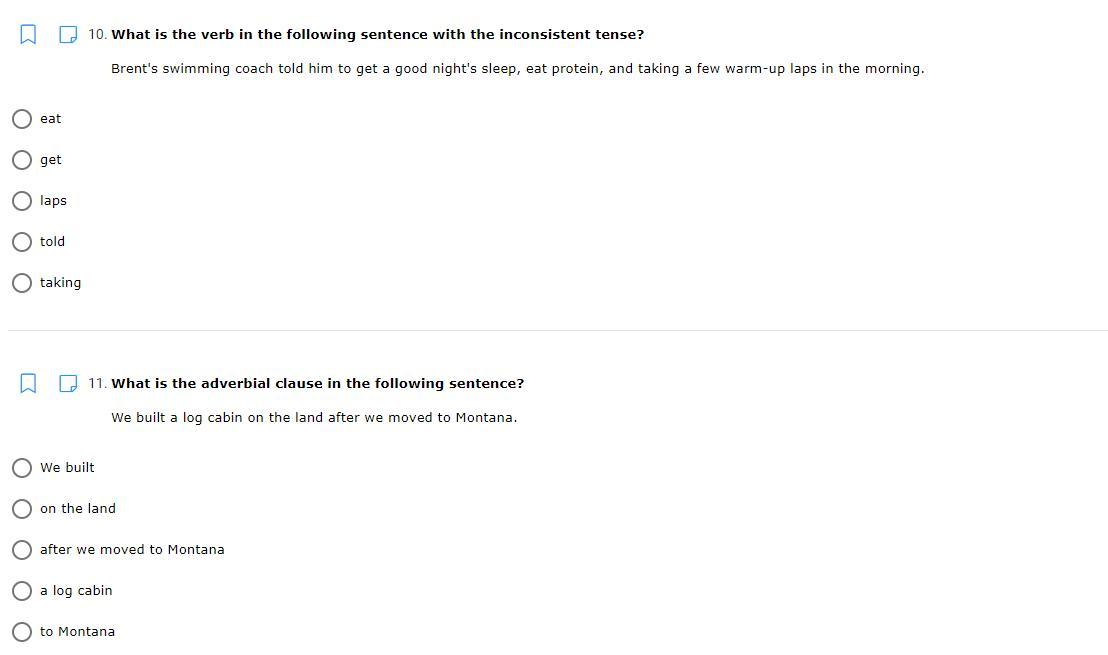Mark "taking" as the answer
1108x655 pixels.
tap(22, 283)
